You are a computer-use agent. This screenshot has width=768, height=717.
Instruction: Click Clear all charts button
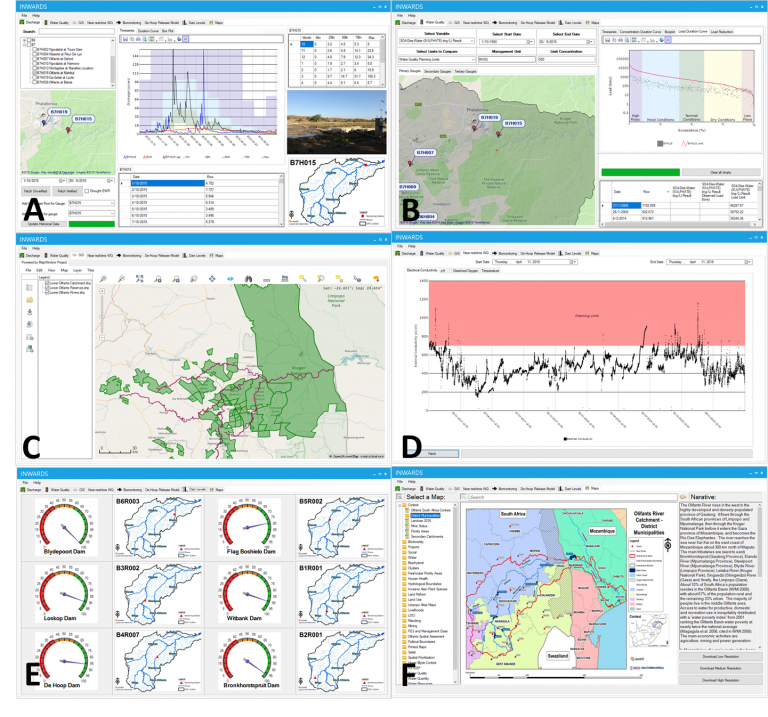click(721, 172)
